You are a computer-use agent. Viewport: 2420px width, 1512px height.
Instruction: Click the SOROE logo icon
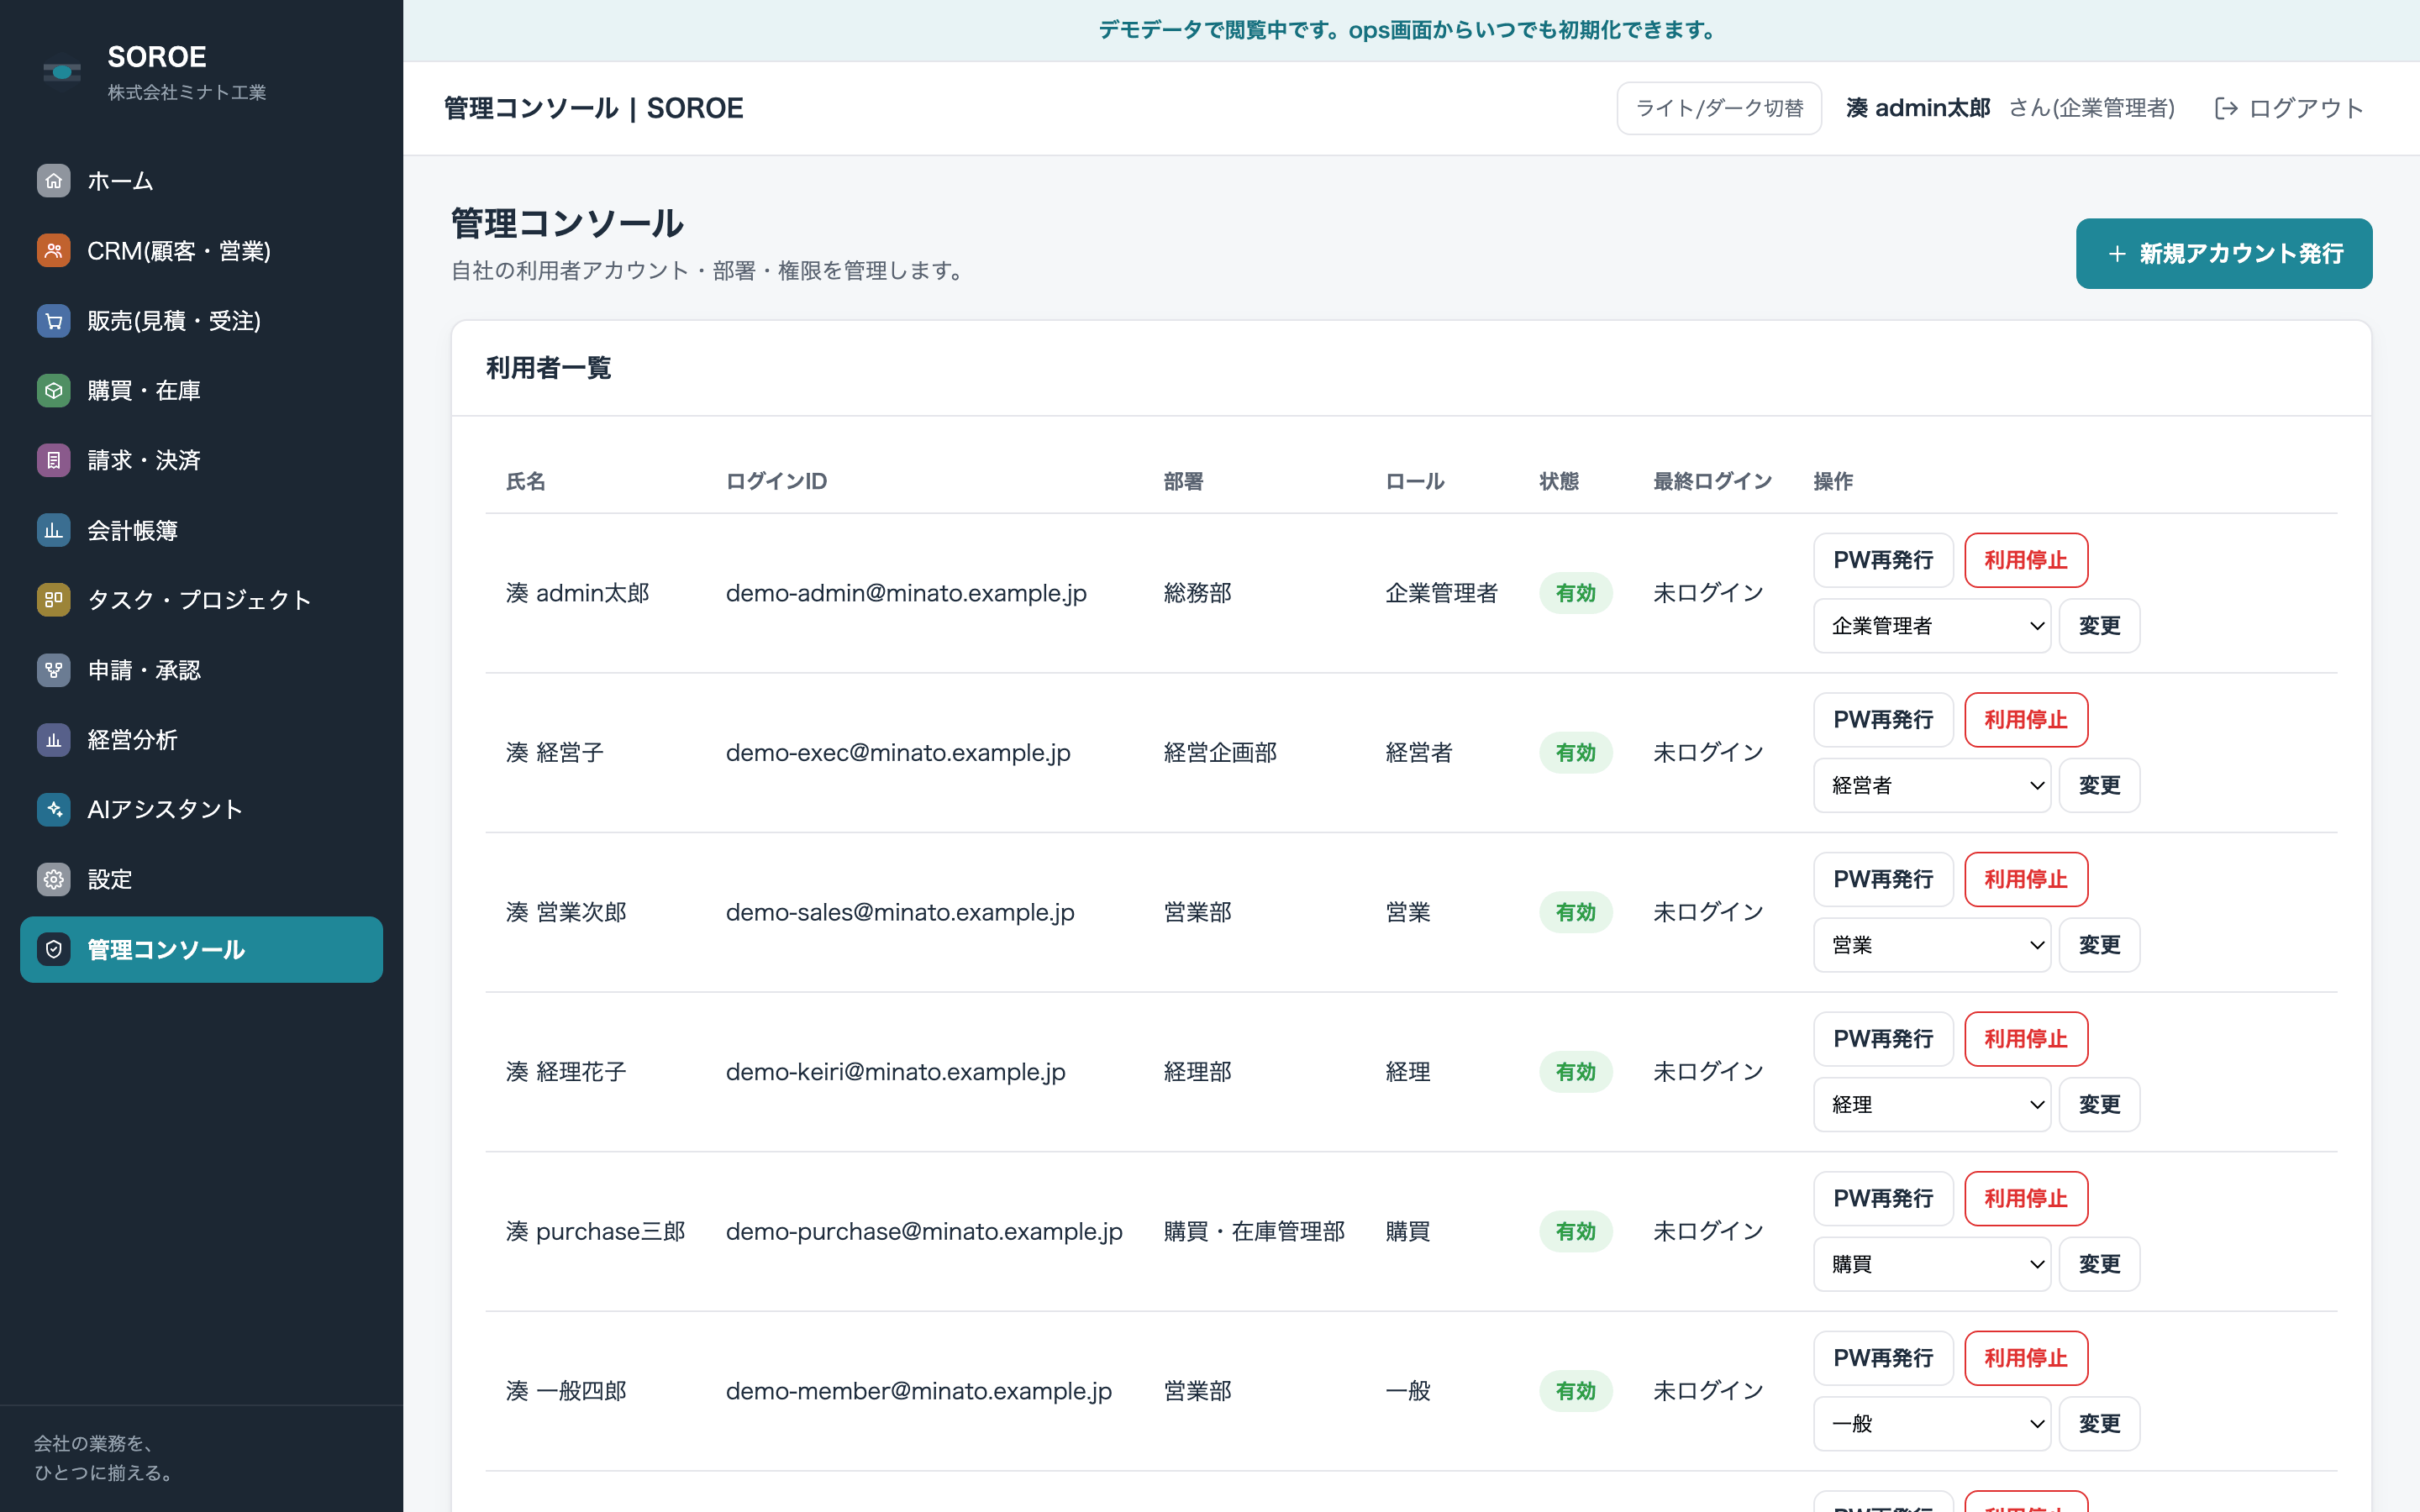coord(62,72)
